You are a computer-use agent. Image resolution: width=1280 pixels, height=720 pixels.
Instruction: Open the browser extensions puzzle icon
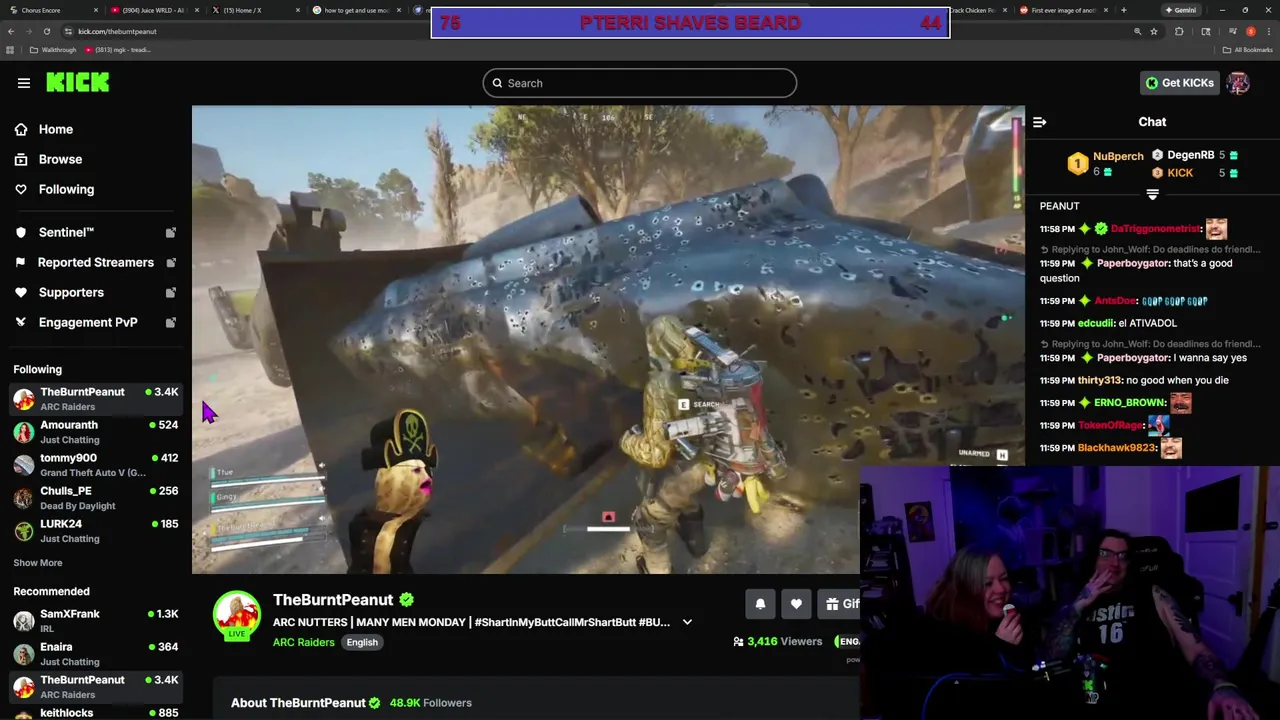(x=1179, y=31)
